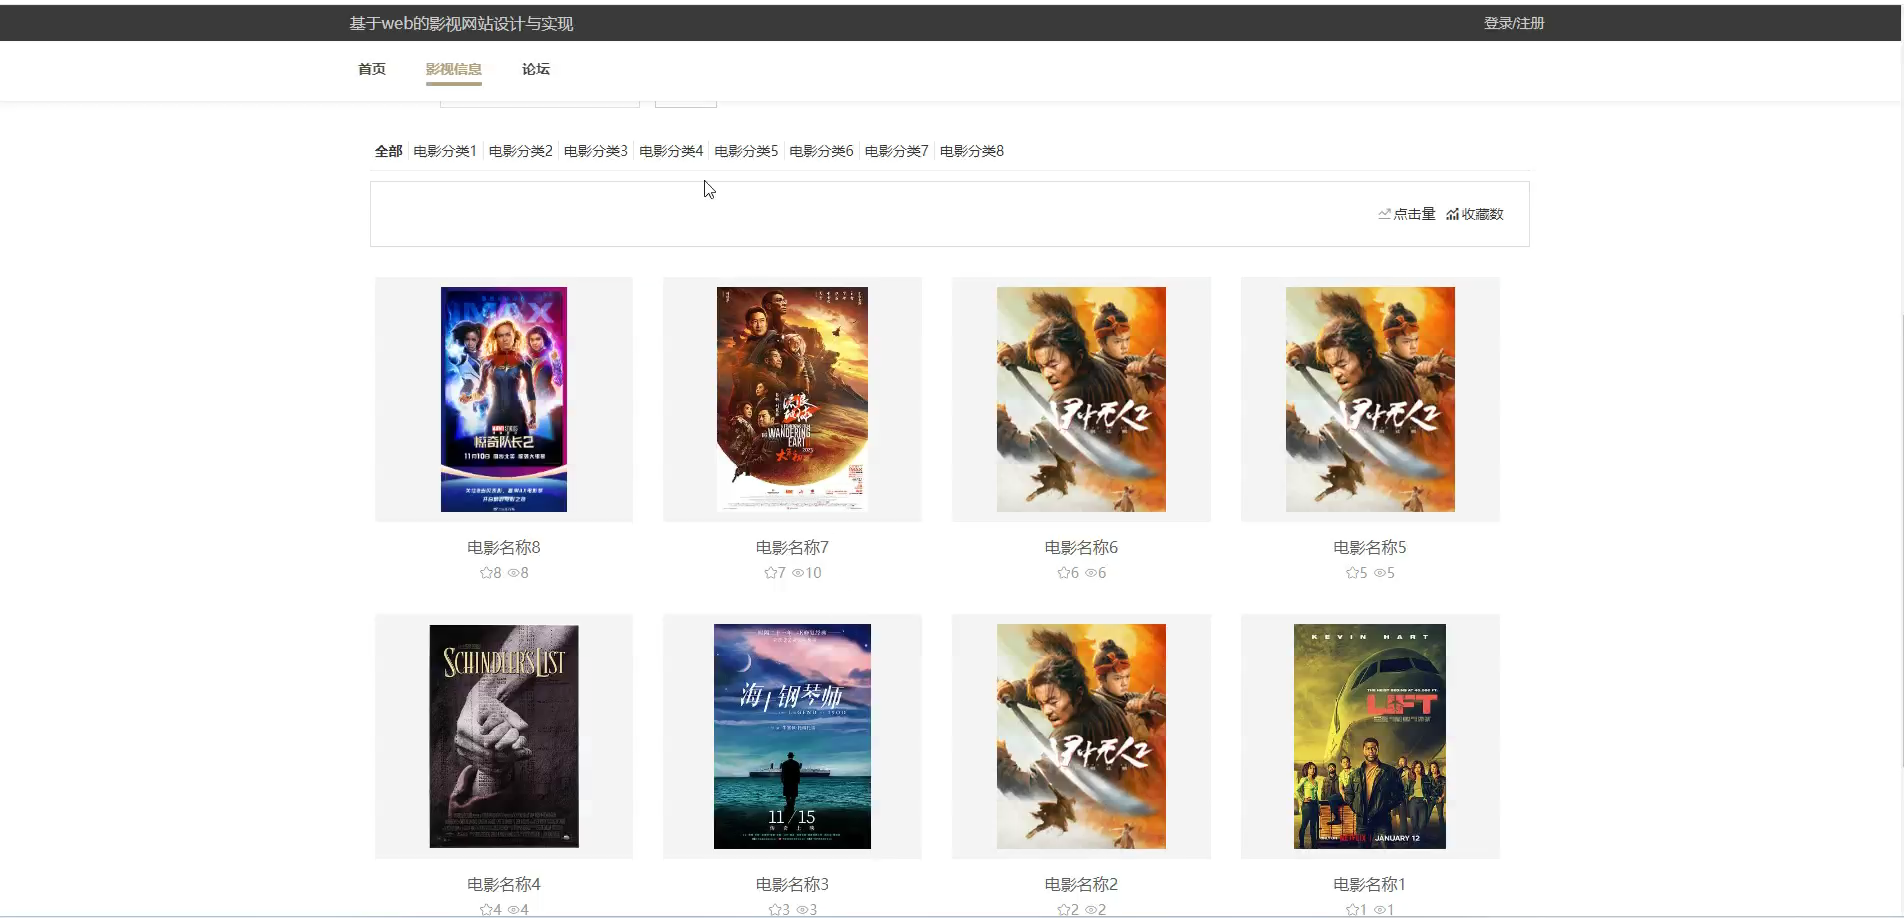The width and height of the screenshot is (1904, 918).
Task: Open the 论坛 navigation tab
Action: 536,69
